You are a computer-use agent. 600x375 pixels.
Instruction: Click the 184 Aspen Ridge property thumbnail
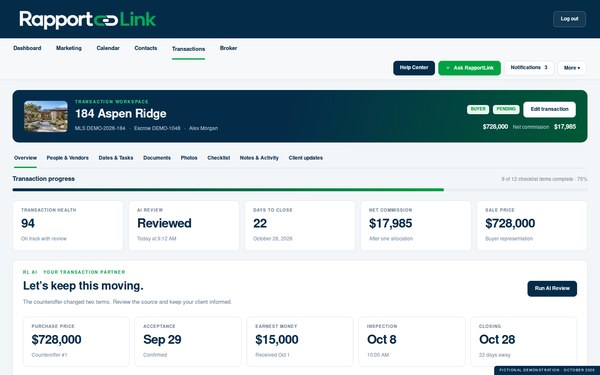[46, 116]
